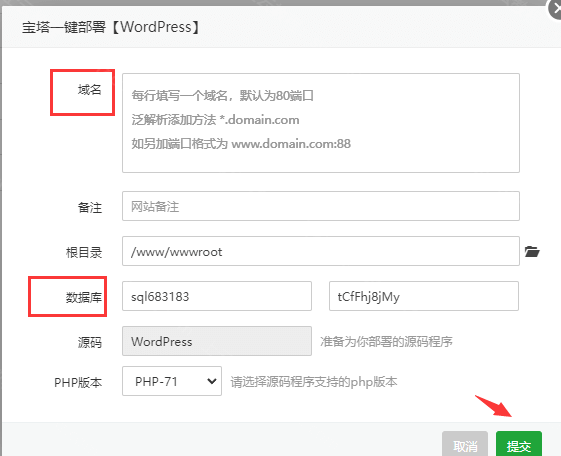Click the database password field tCfFhj8jMy
Image resolution: width=561 pixels, height=456 pixels.
tap(424, 296)
